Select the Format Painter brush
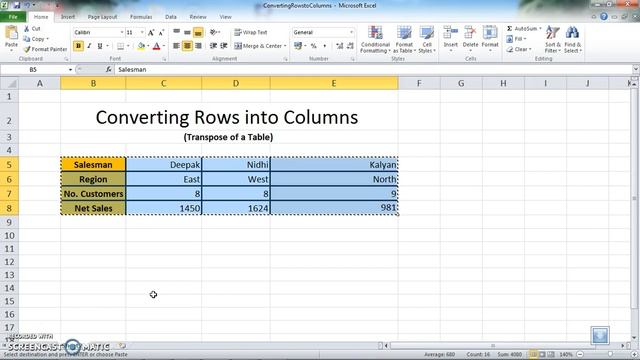 27,49
